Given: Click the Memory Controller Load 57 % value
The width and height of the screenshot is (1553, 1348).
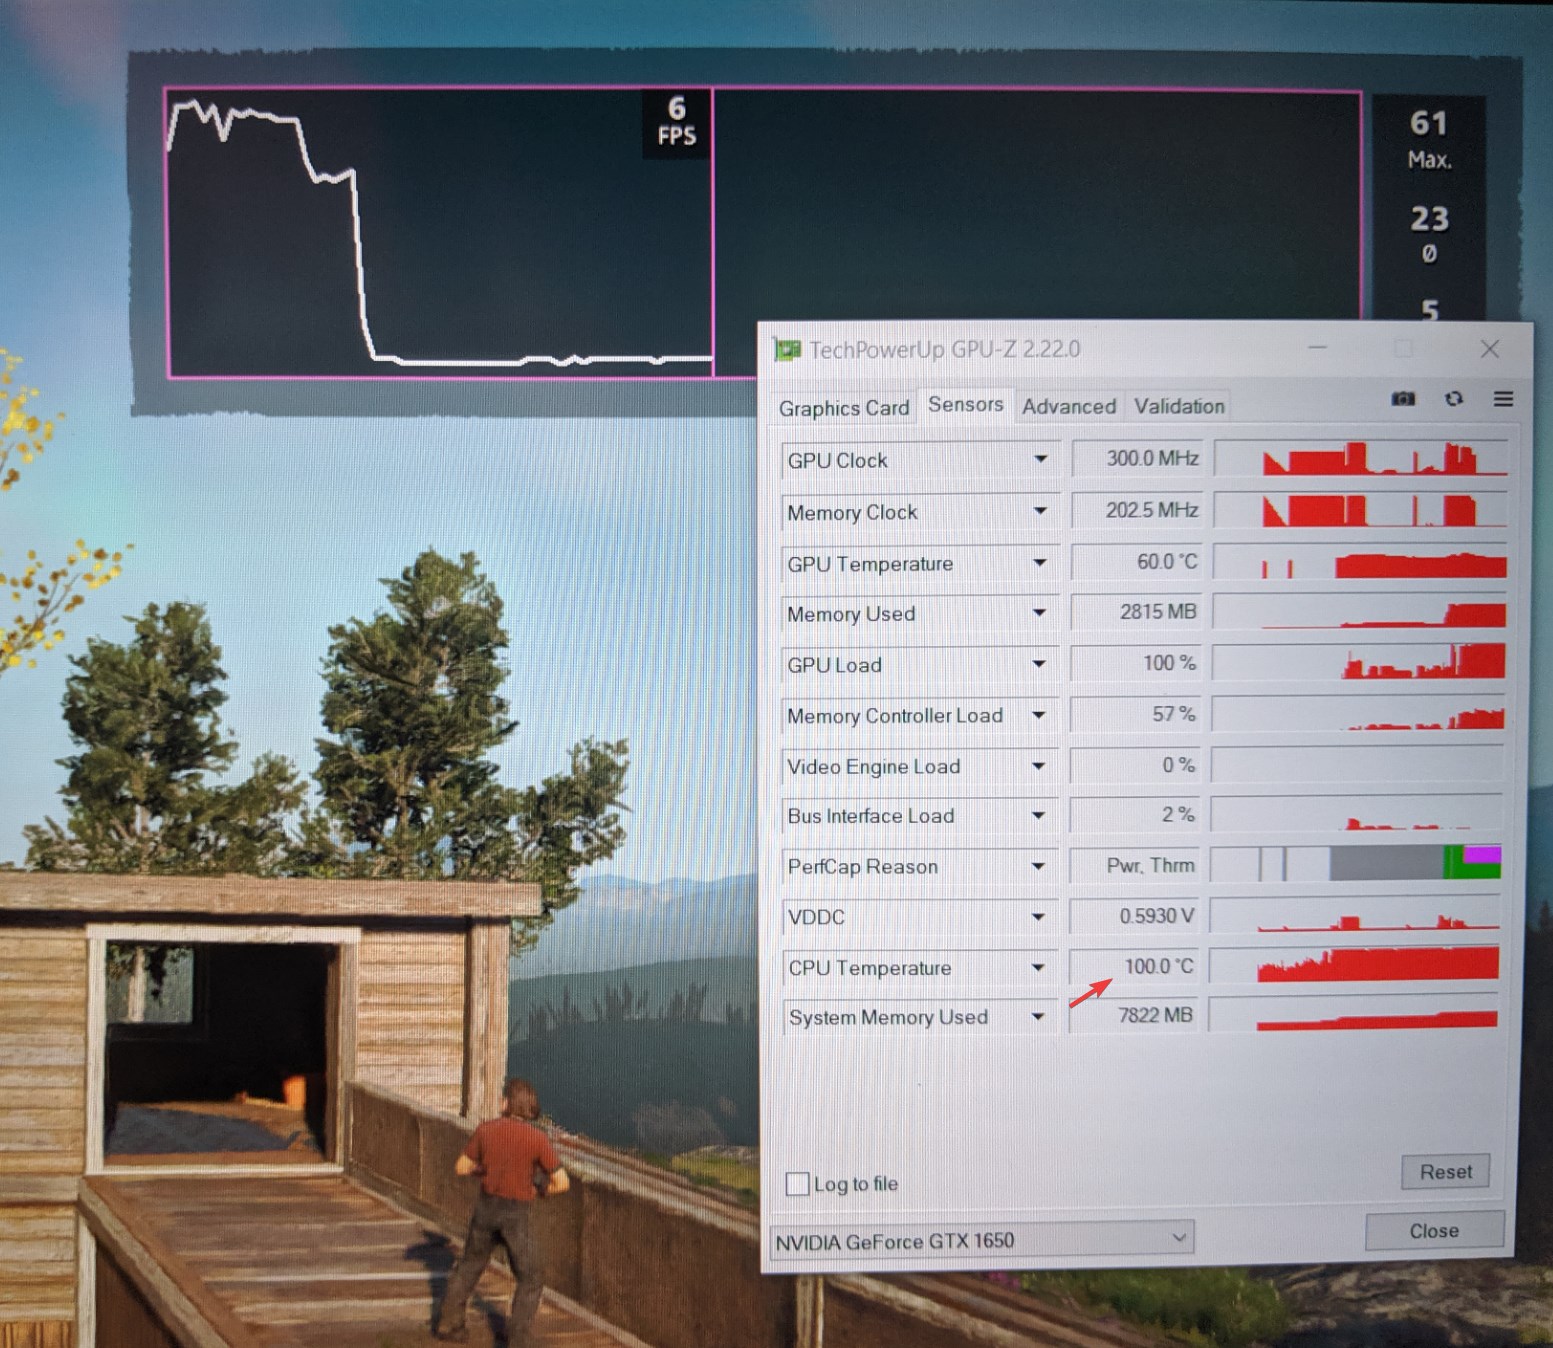Looking at the screenshot, I should pos(1135,714).
